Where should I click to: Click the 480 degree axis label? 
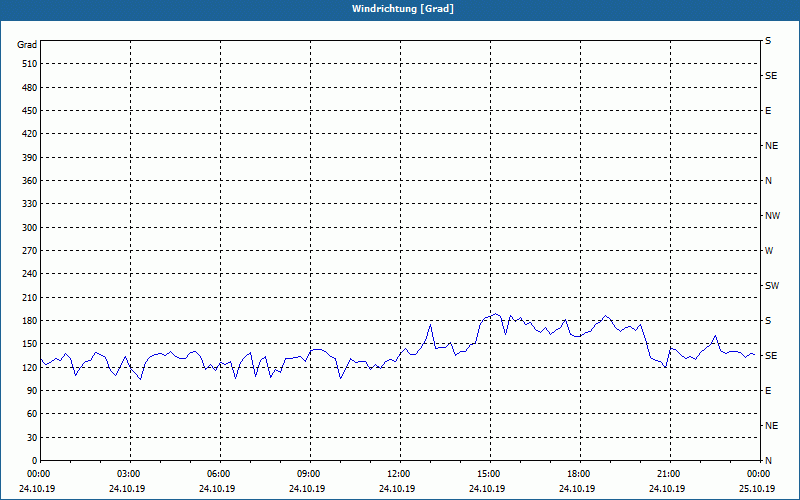pos(30,88)
